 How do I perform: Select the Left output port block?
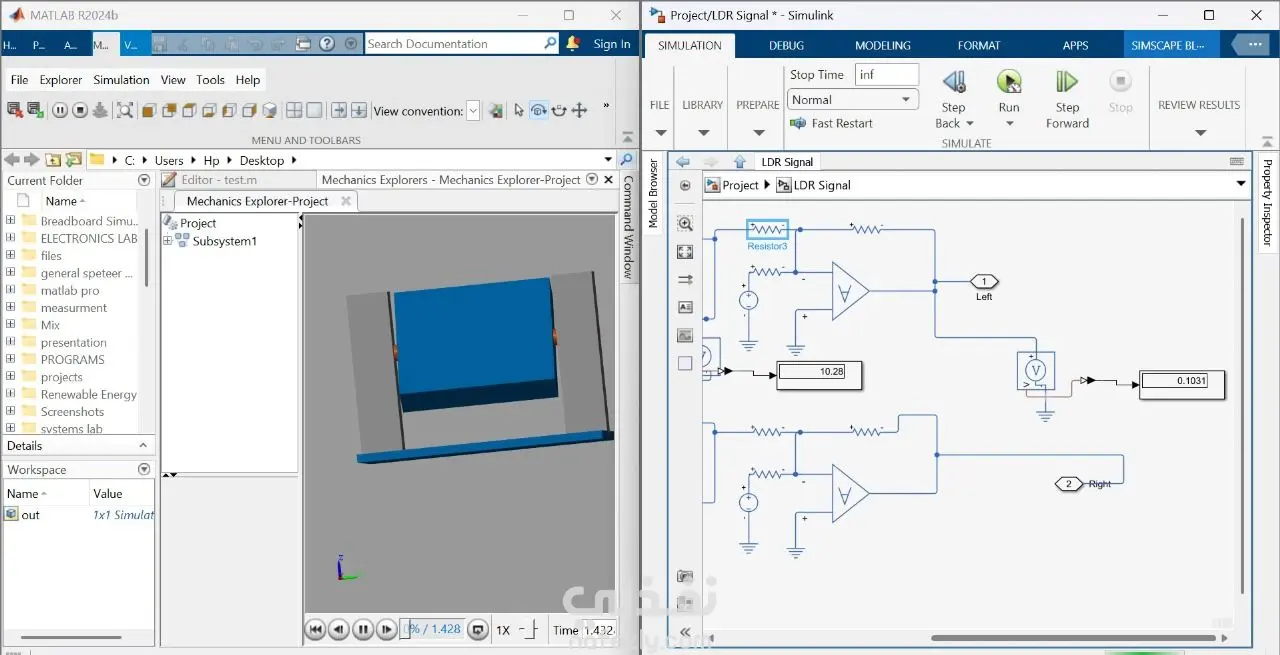coord(984,282)
